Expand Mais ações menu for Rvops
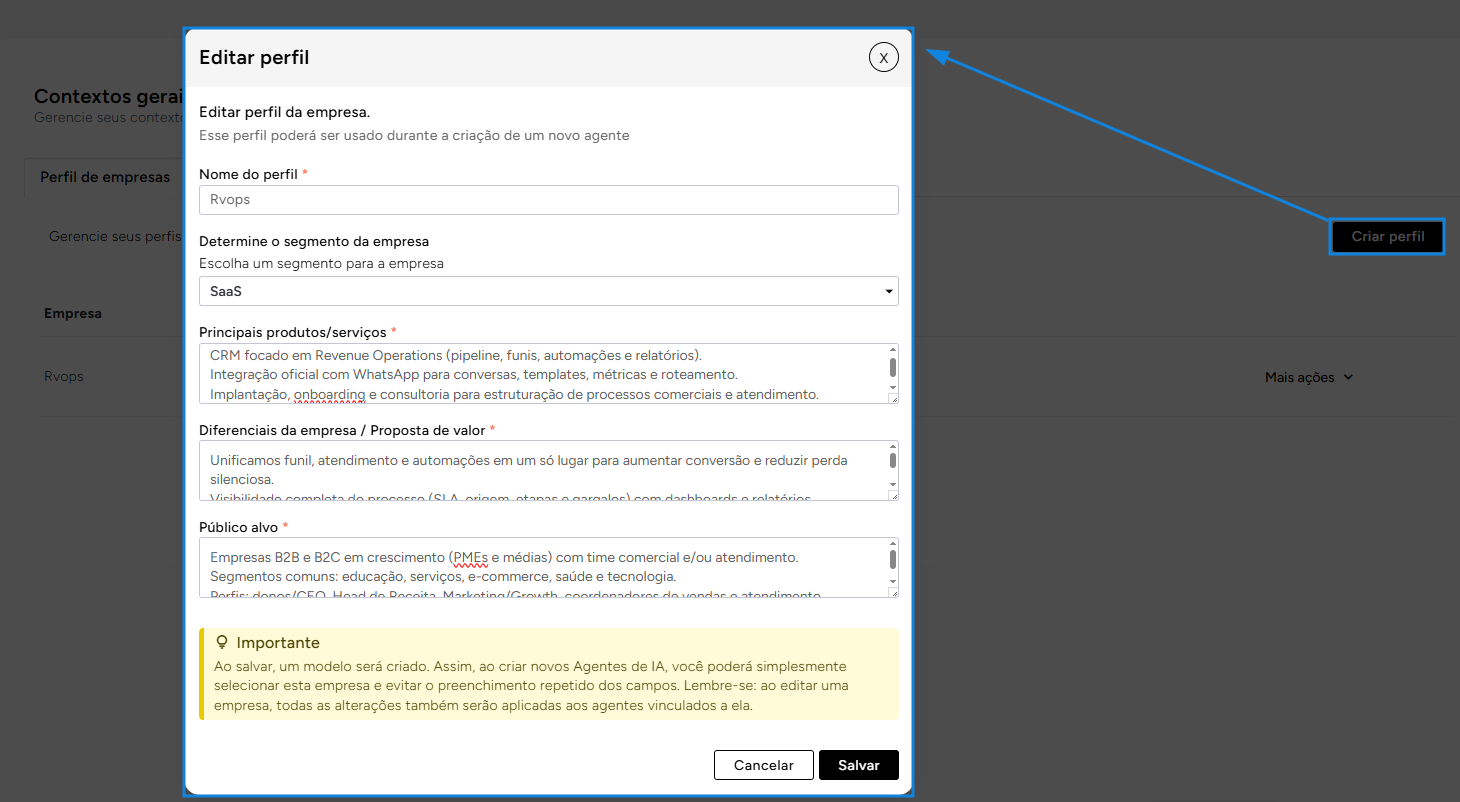This screenshot has width=1460, height=802. coord(1308,377)
